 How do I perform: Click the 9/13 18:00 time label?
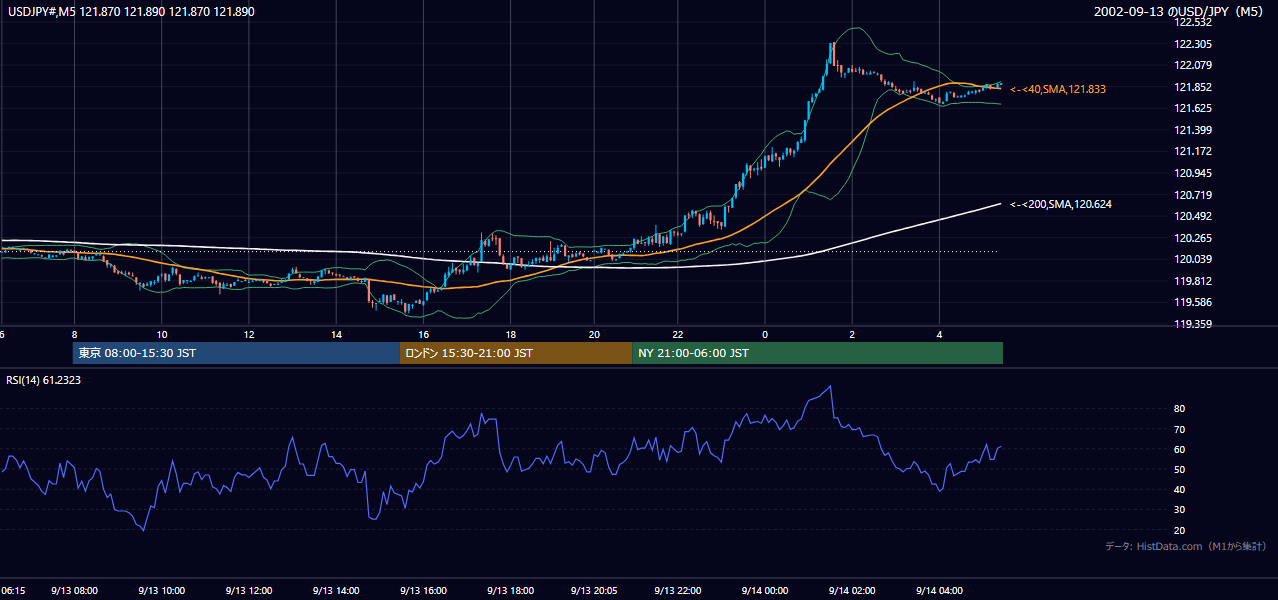tap(510, 590)
